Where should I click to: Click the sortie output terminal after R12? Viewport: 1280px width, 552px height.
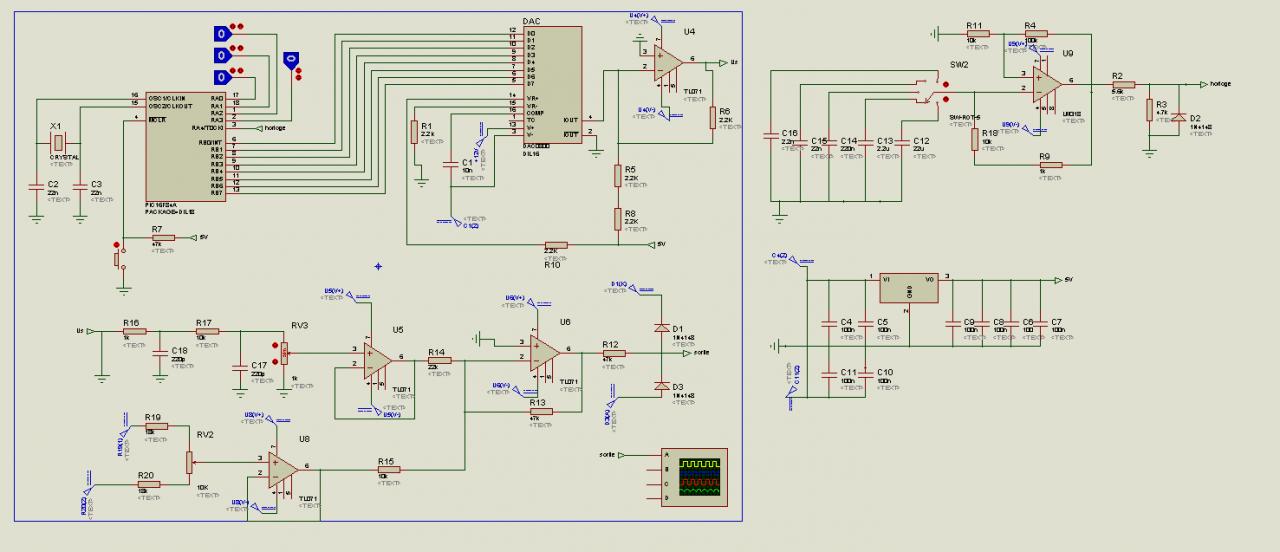tap(696, 353)
